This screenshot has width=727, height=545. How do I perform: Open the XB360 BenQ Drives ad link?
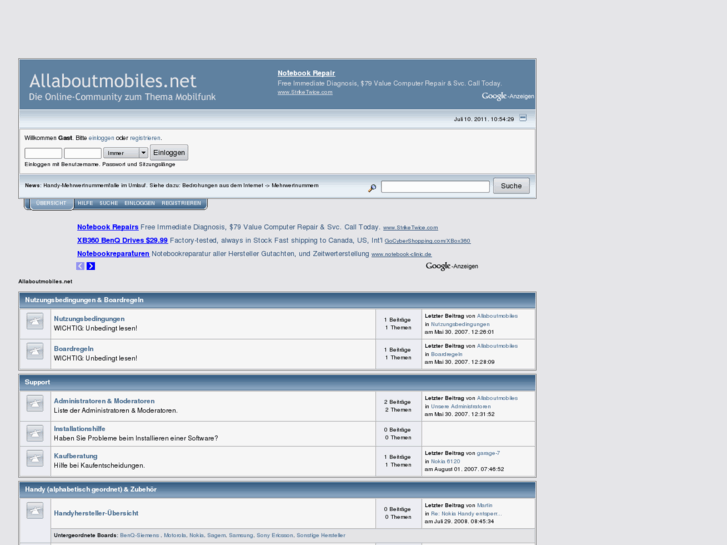[122, 241]
